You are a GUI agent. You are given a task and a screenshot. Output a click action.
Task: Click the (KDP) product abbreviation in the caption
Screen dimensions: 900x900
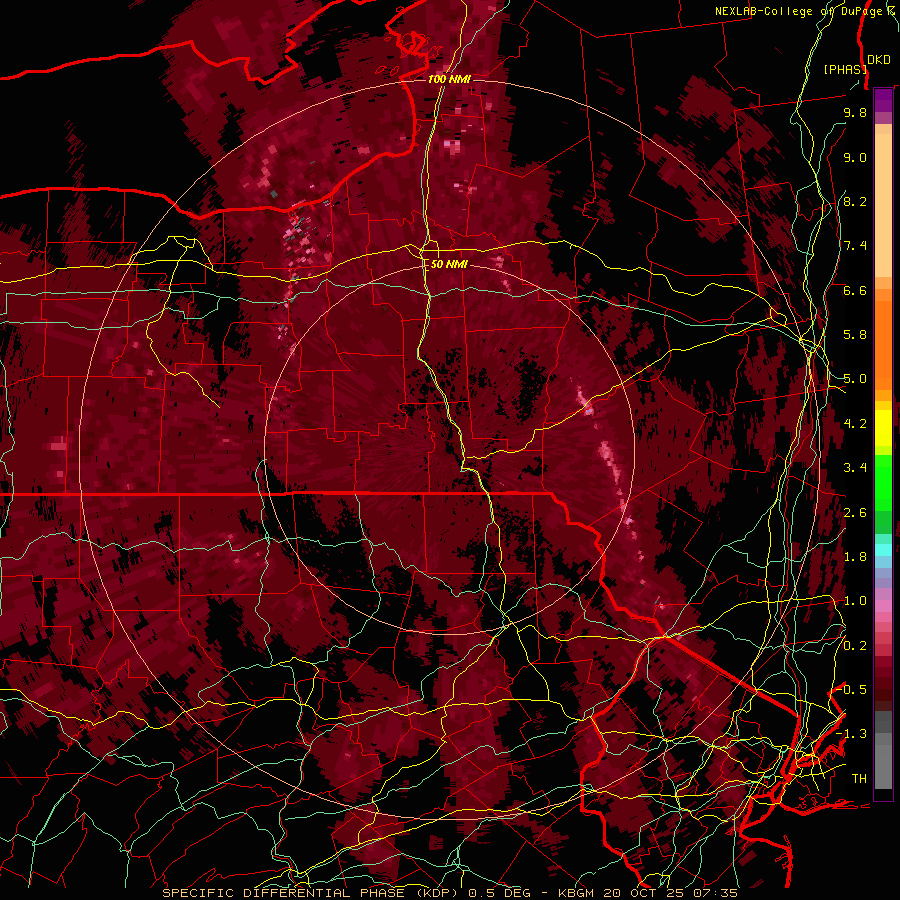[437, 893]
